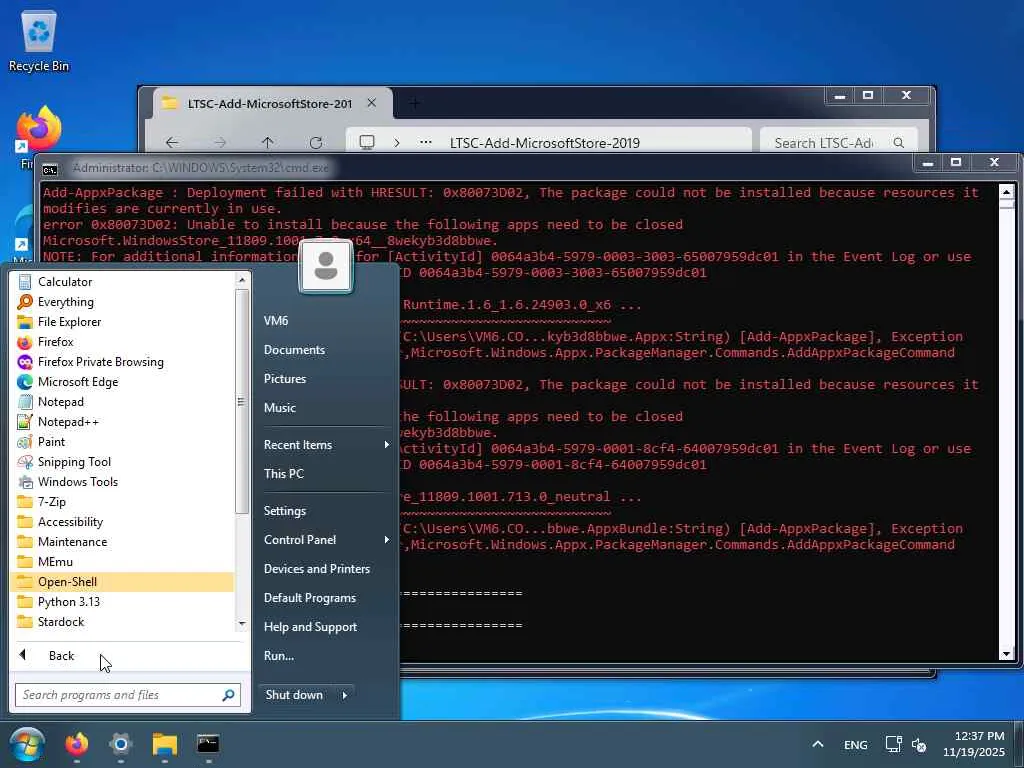Open Firefox from the taskbar
Screen dimensions: 1024x768
tap(76, 744)
